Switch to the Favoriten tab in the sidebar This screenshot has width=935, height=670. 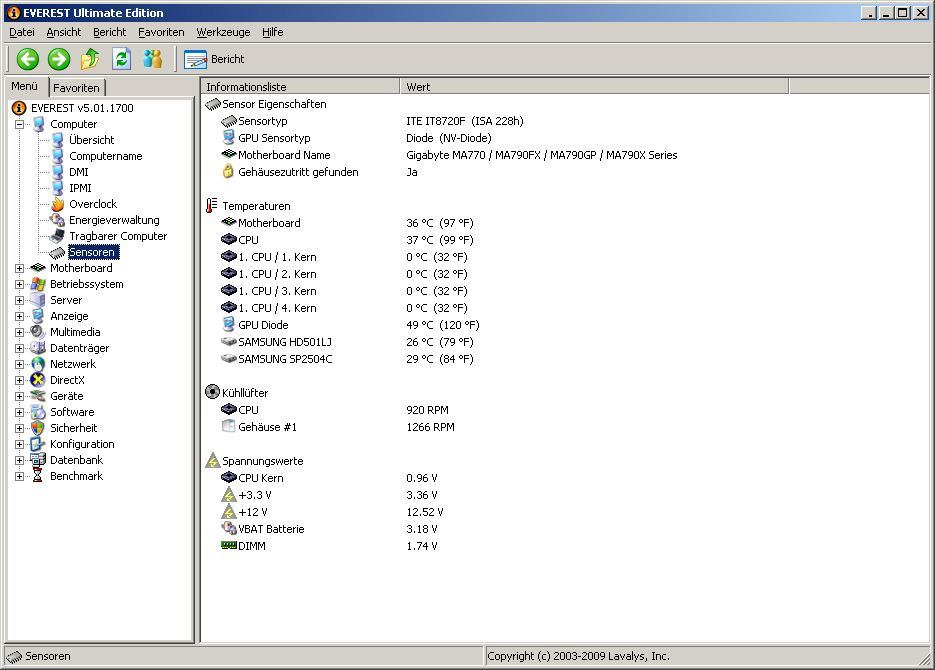(76, 88)
